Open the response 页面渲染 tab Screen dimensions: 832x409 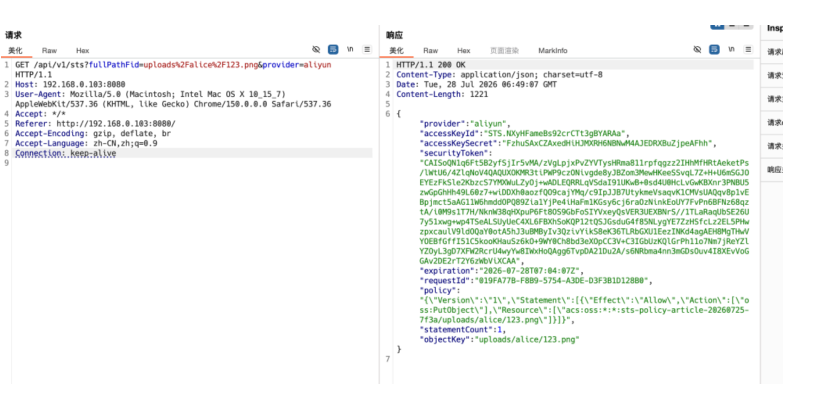504,50
